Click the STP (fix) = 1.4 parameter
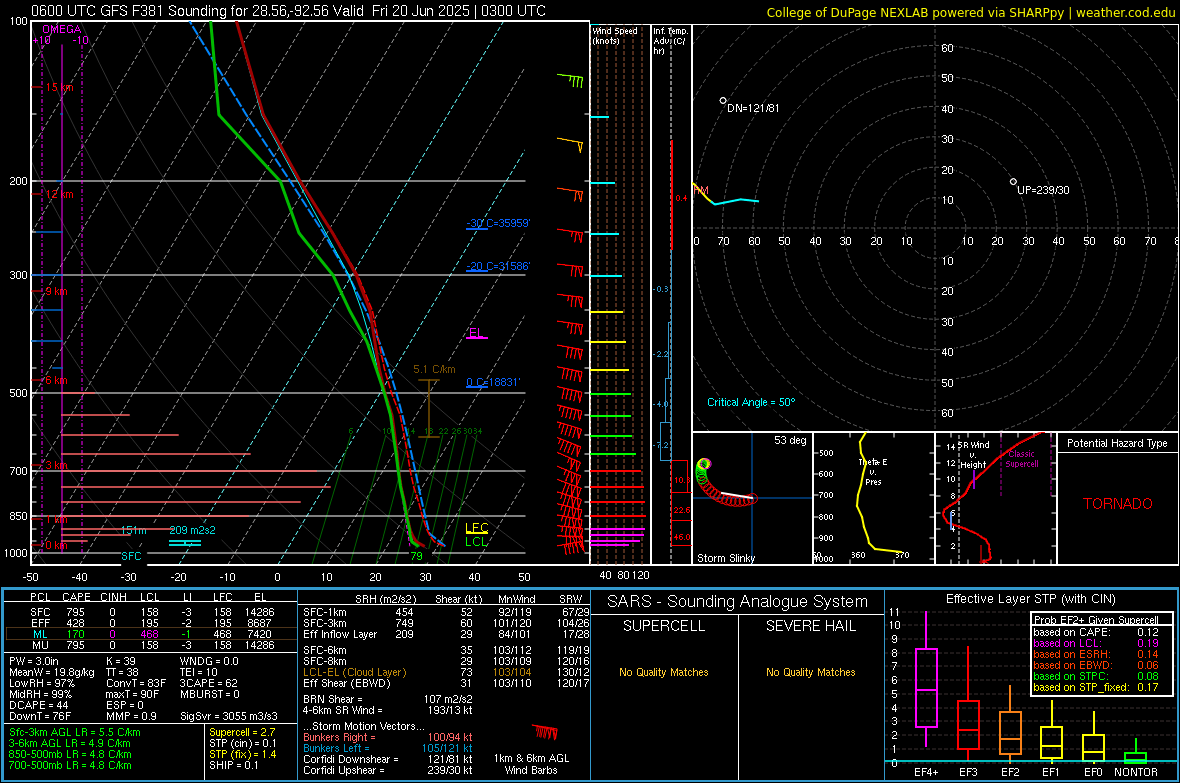The height and width of the screenshot is (783, 1180). click(x=242, y=754)
